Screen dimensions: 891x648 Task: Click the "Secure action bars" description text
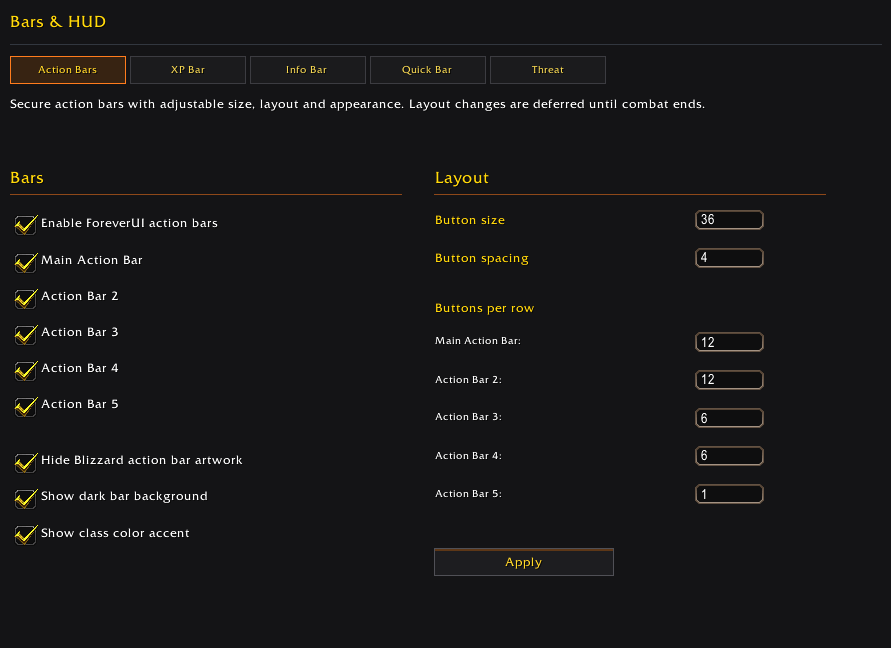(357, 104)
